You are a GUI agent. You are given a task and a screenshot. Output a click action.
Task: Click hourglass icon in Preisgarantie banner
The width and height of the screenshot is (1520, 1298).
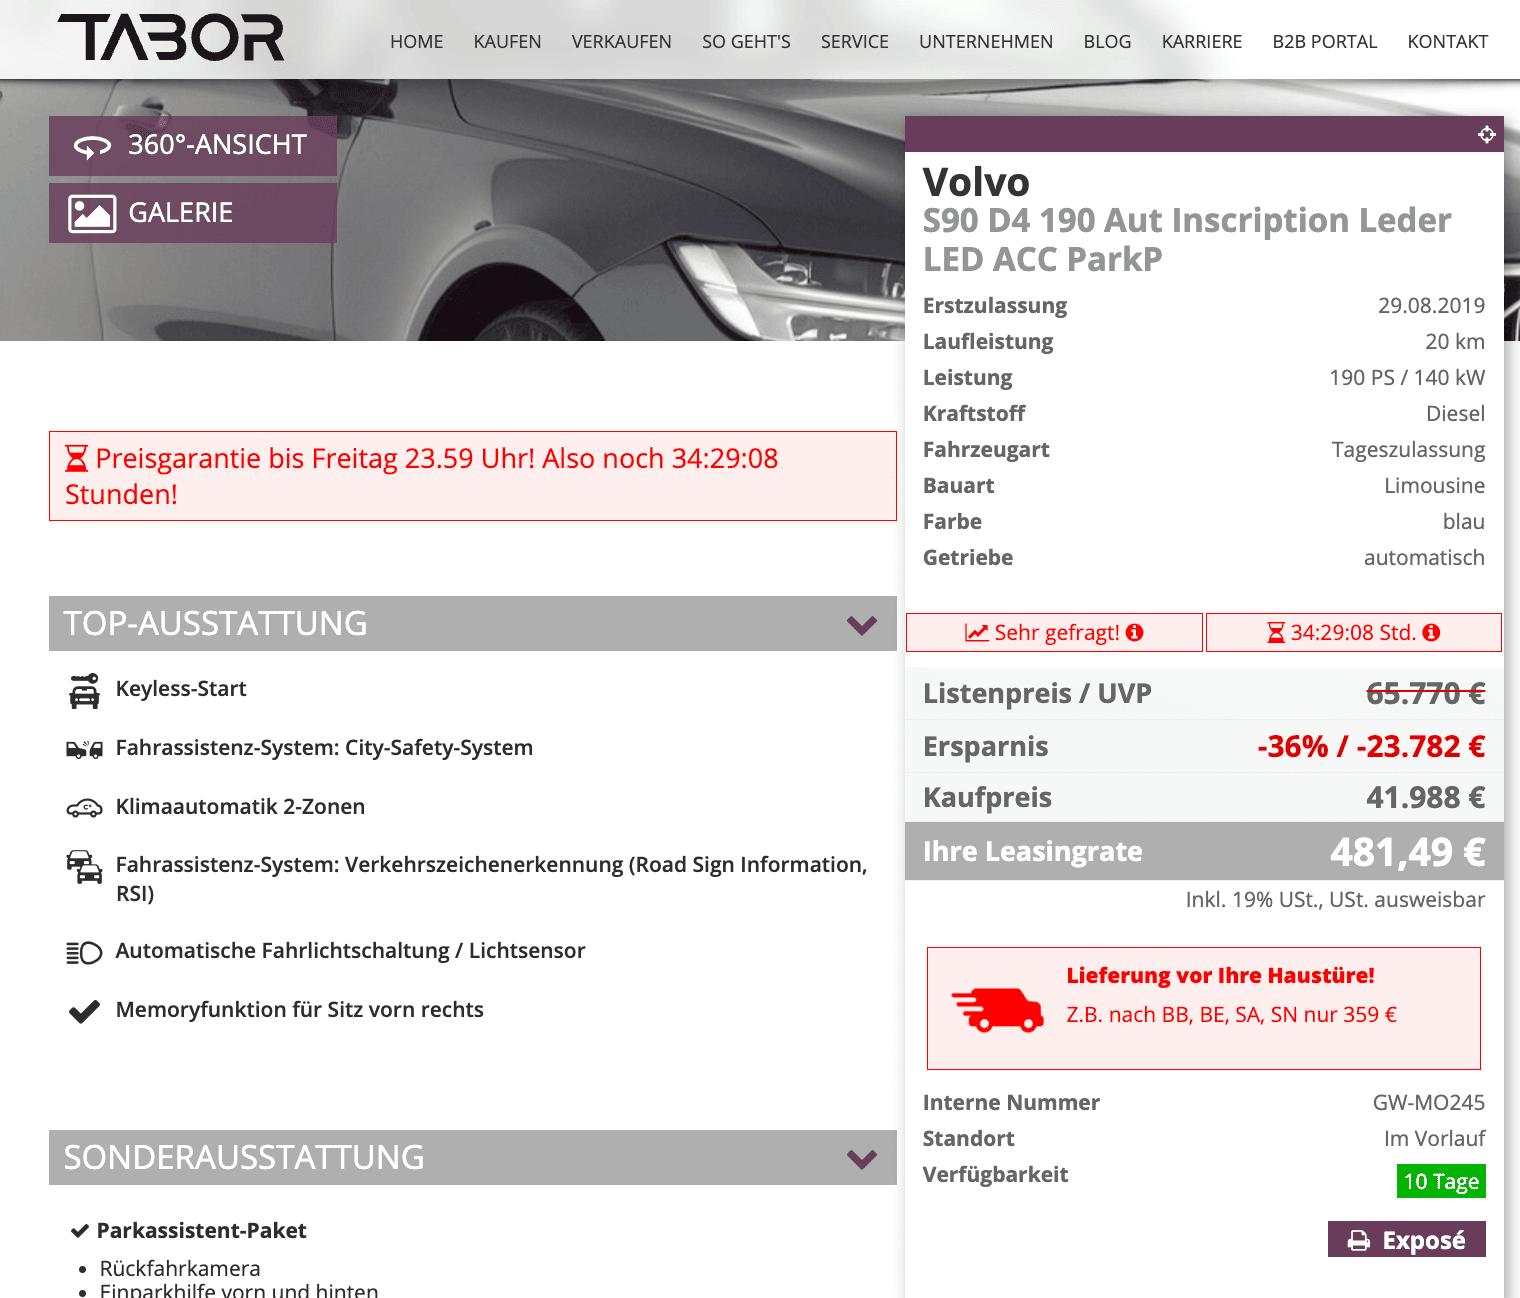point(76,459)
